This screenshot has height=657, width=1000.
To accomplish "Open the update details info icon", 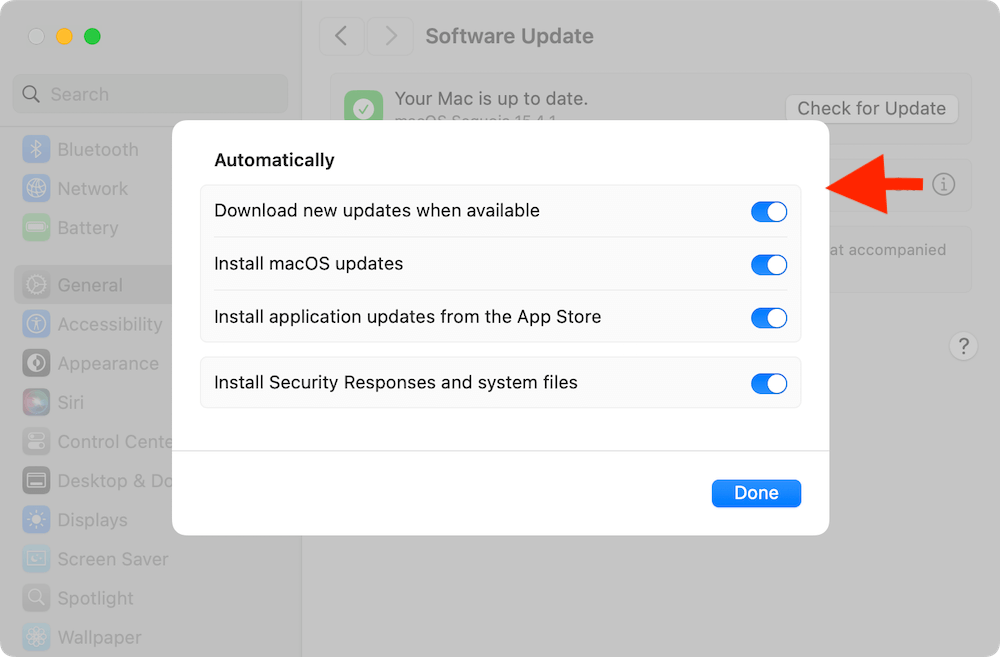I will coord(943,184).
